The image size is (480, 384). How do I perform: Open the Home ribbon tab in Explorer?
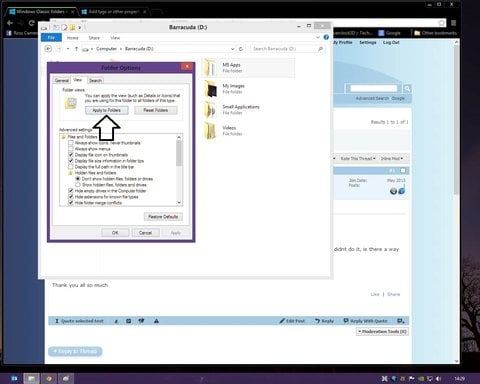pos(72,38)
